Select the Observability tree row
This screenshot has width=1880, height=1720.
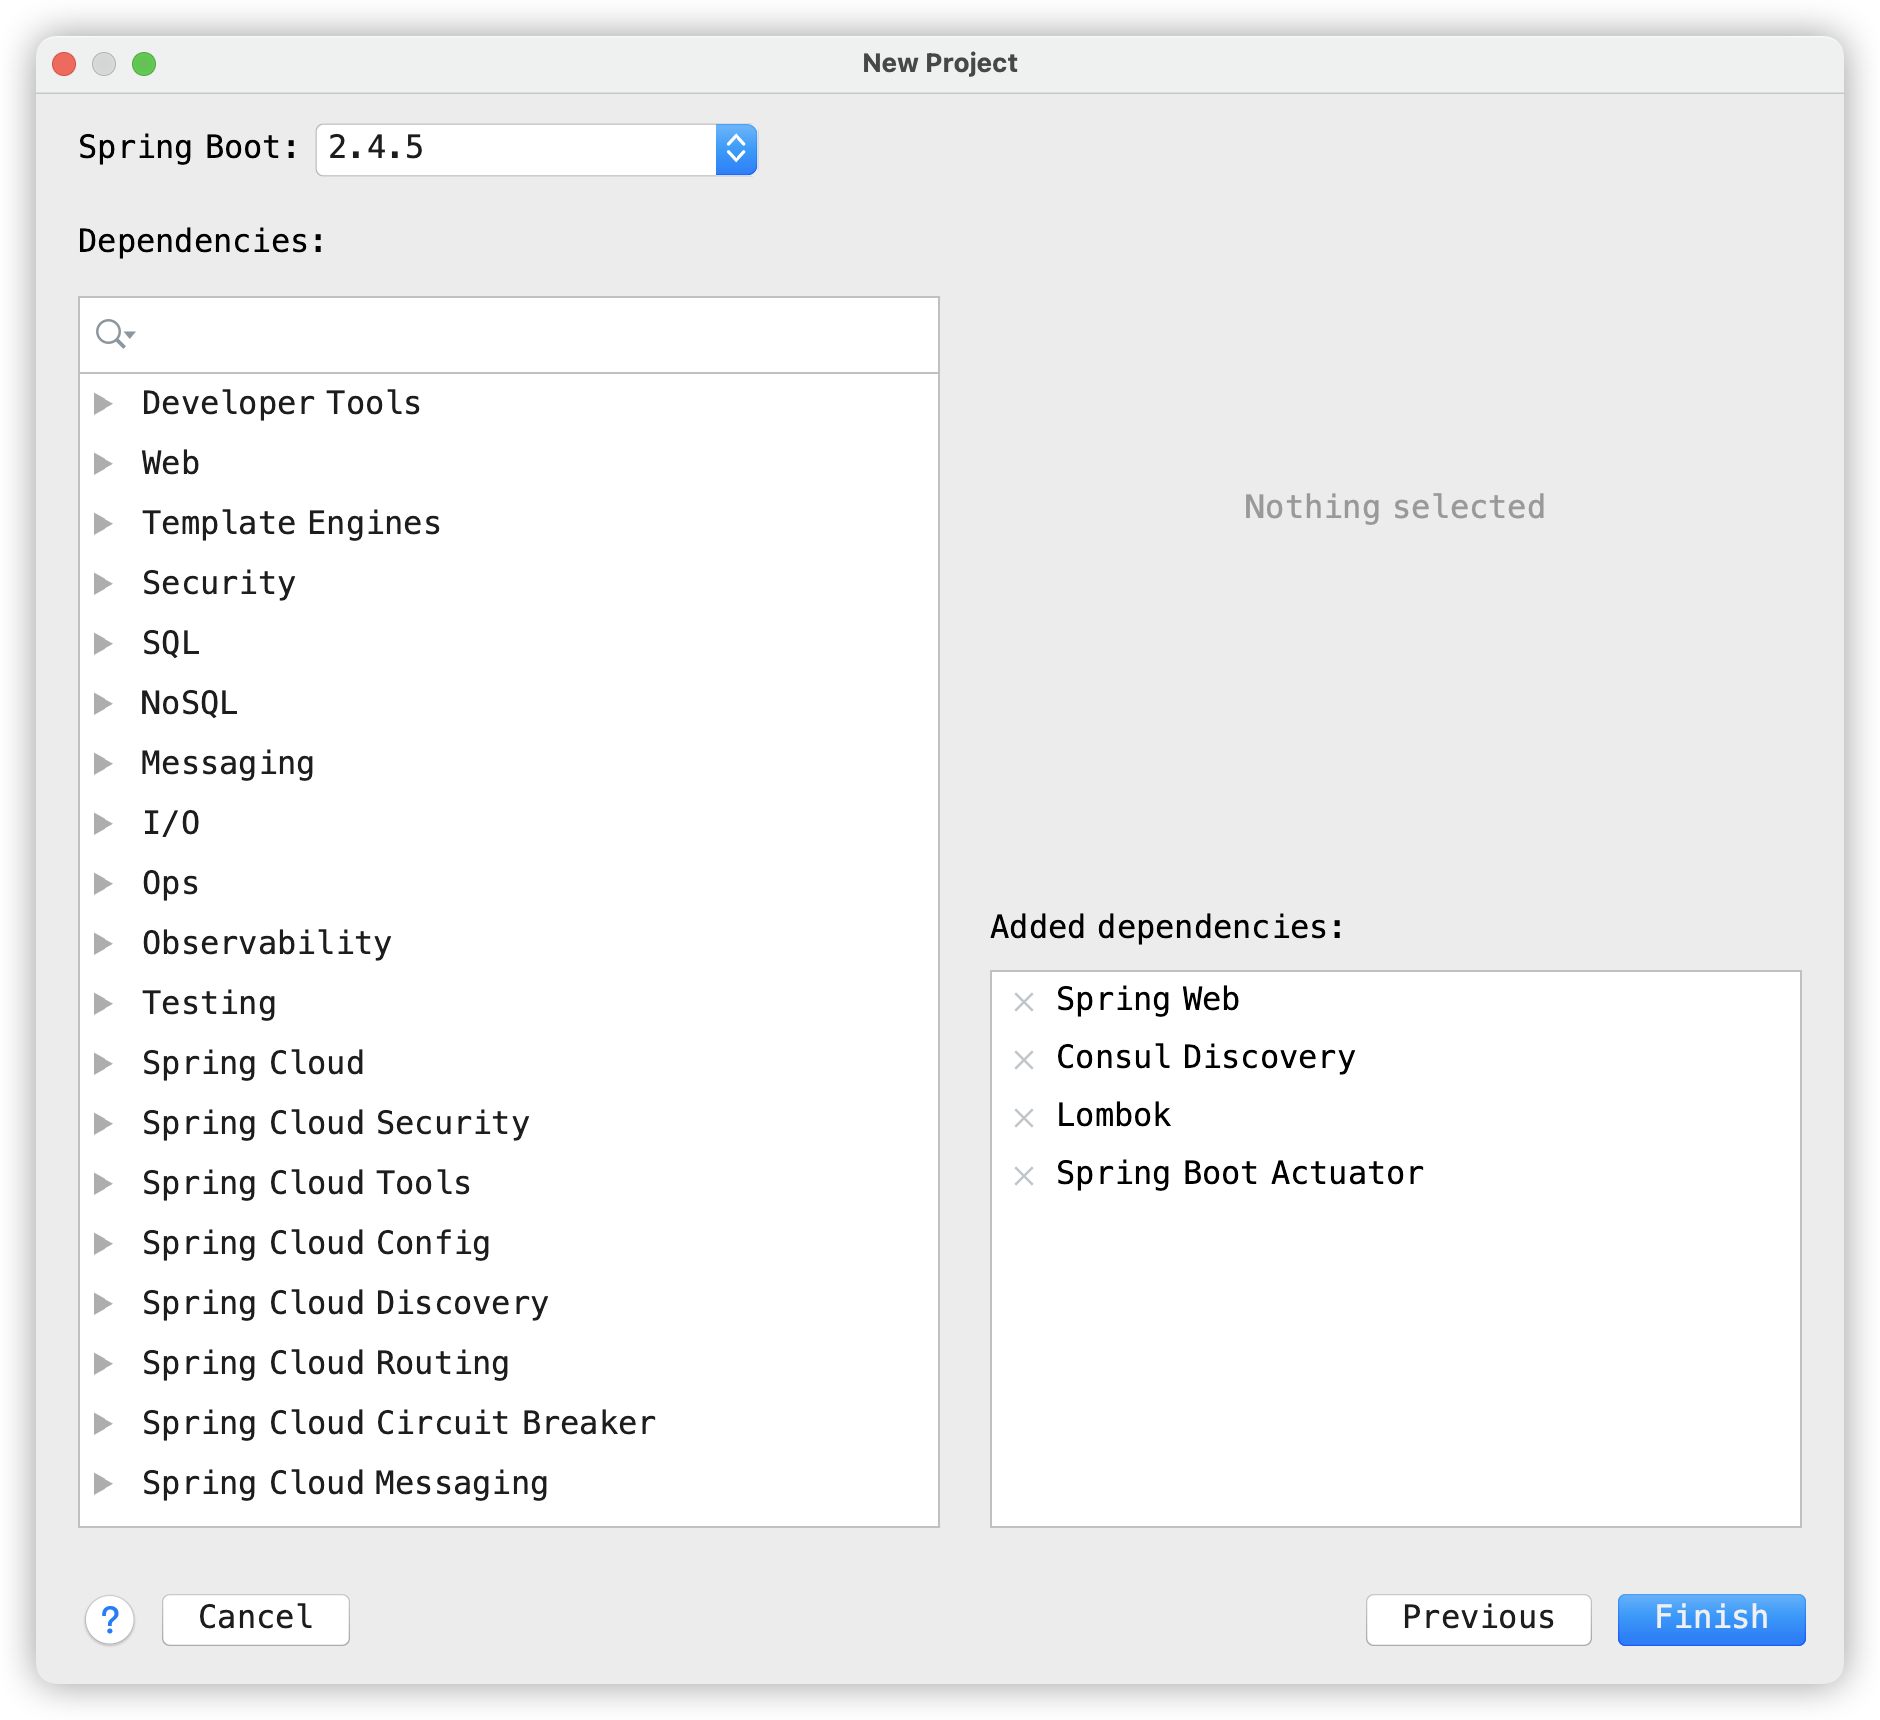tap(509, 943)
